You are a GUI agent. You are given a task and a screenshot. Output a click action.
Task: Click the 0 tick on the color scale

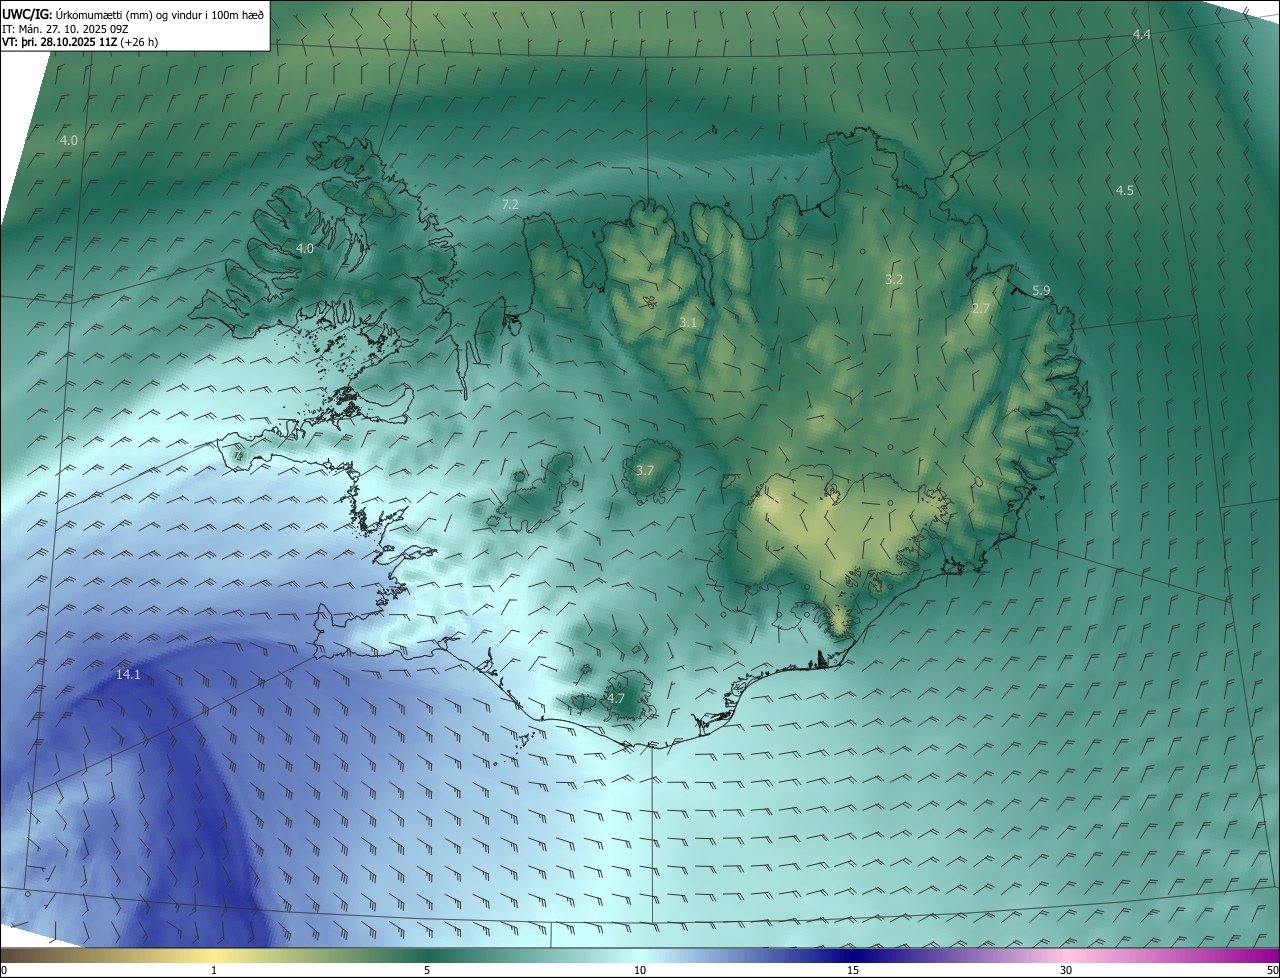[4, 970]
